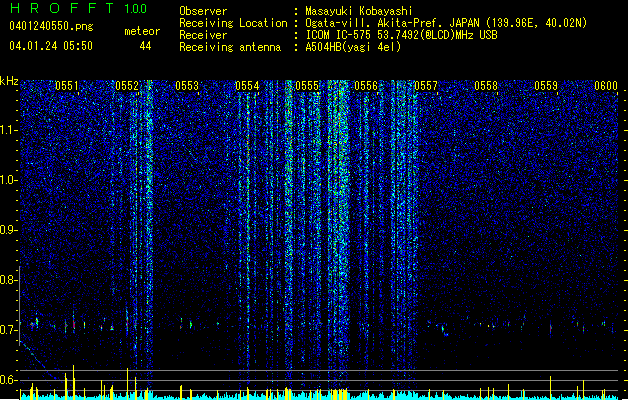Click the antenna value A504HB(yagi 4el)
The image size is (629, 400).
click(x=353, y=47)
